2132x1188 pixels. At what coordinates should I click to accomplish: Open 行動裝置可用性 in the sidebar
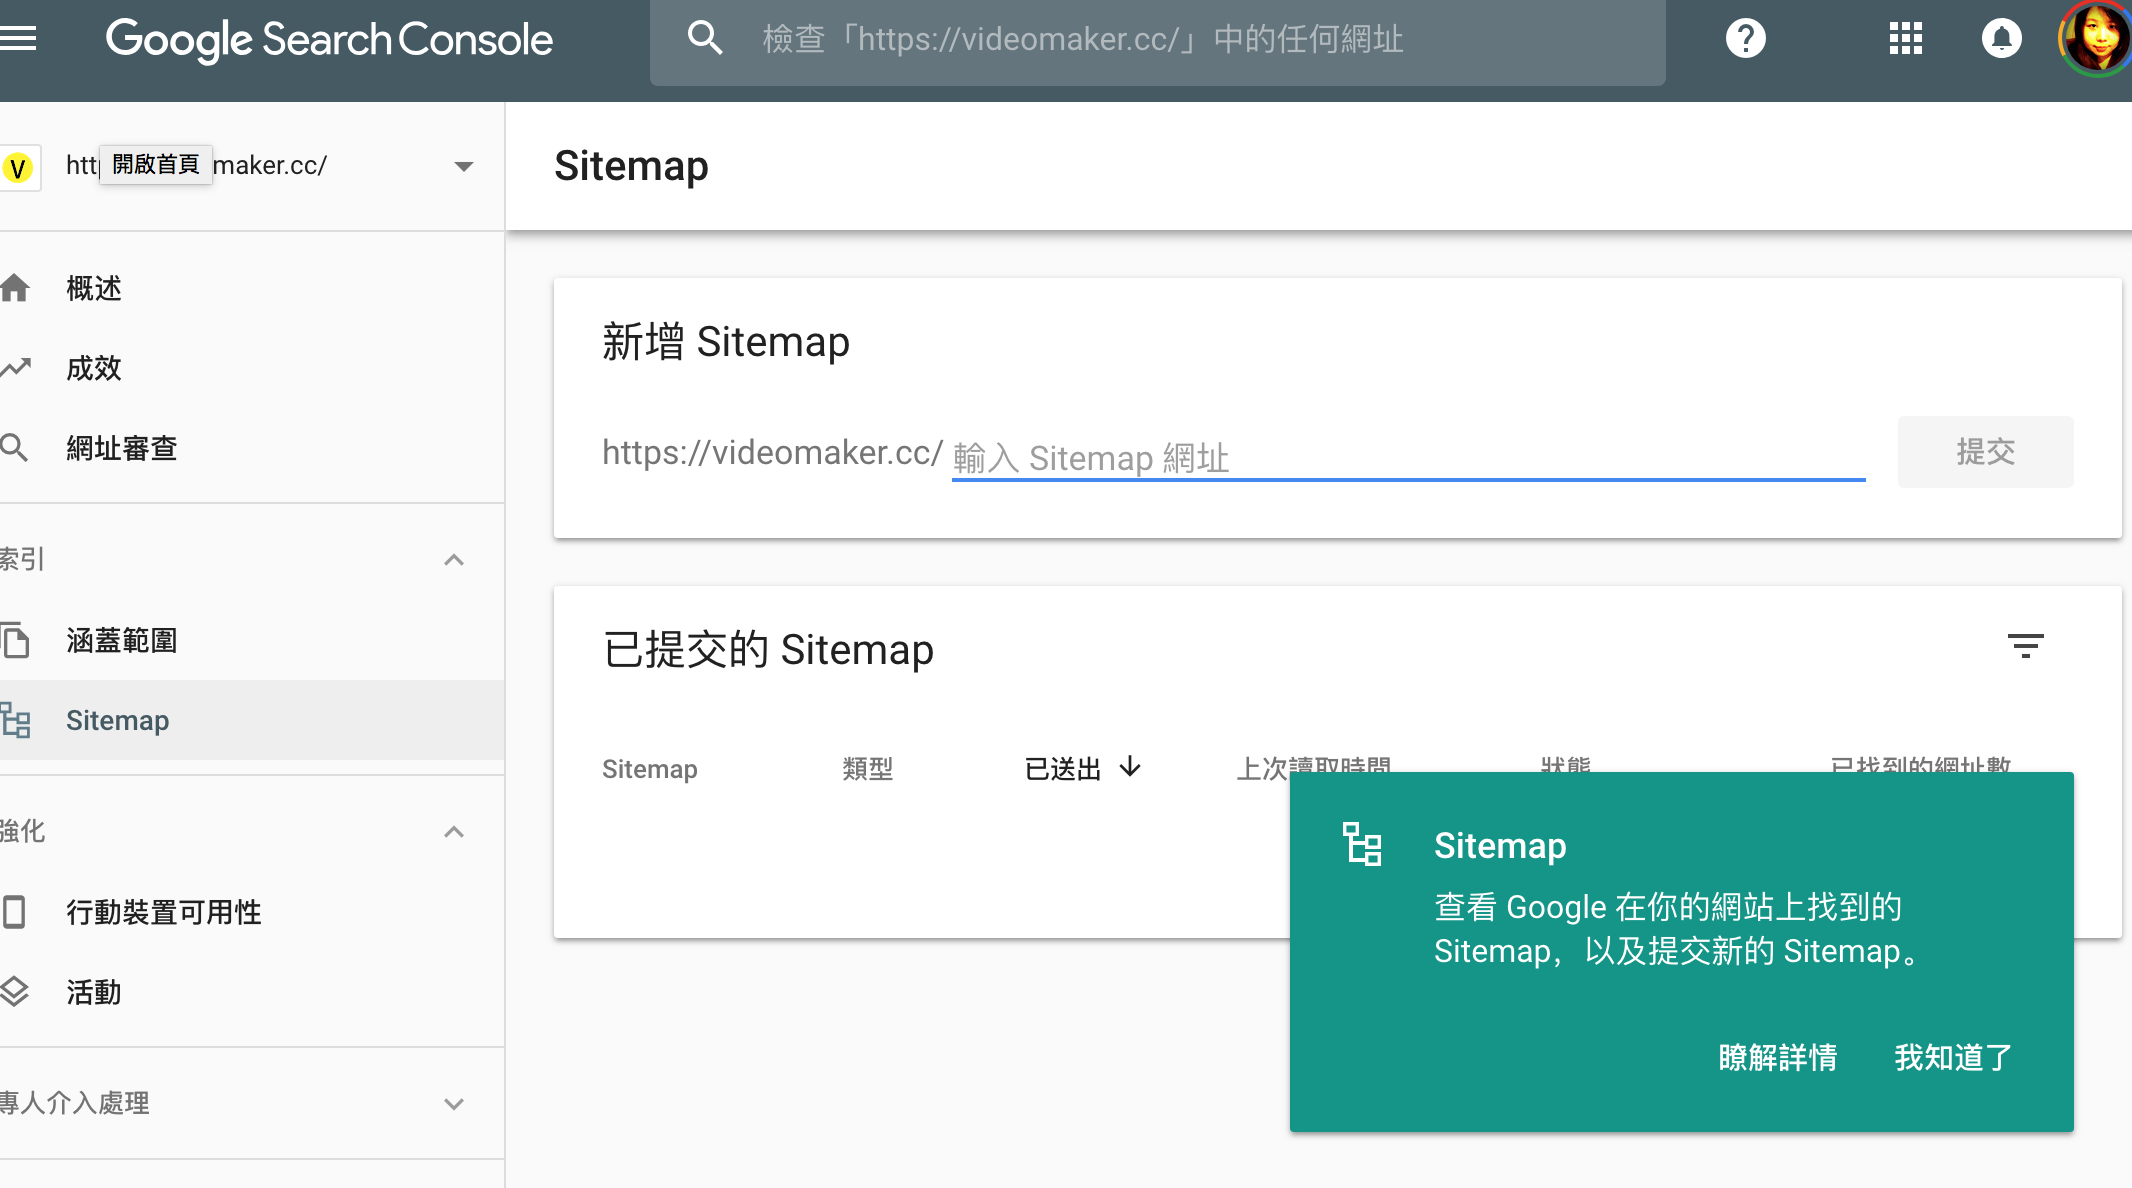point(252,912)
